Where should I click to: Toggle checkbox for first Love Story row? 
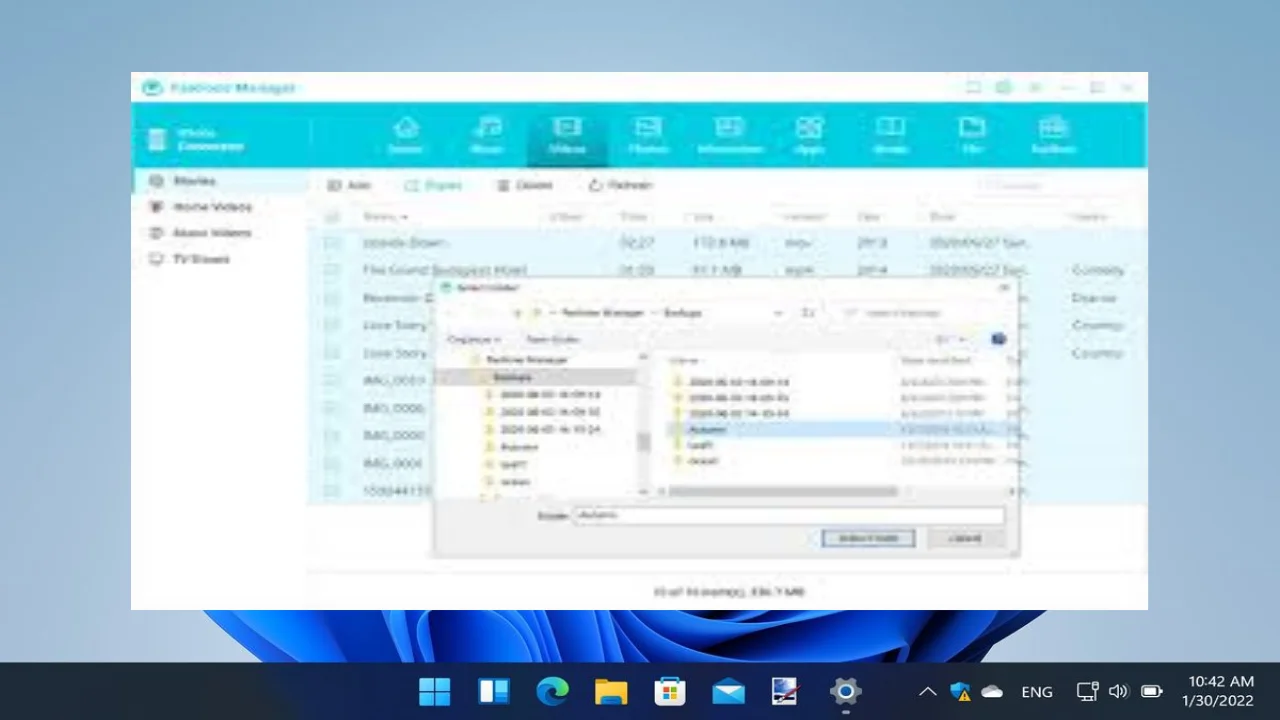(332, 325)
